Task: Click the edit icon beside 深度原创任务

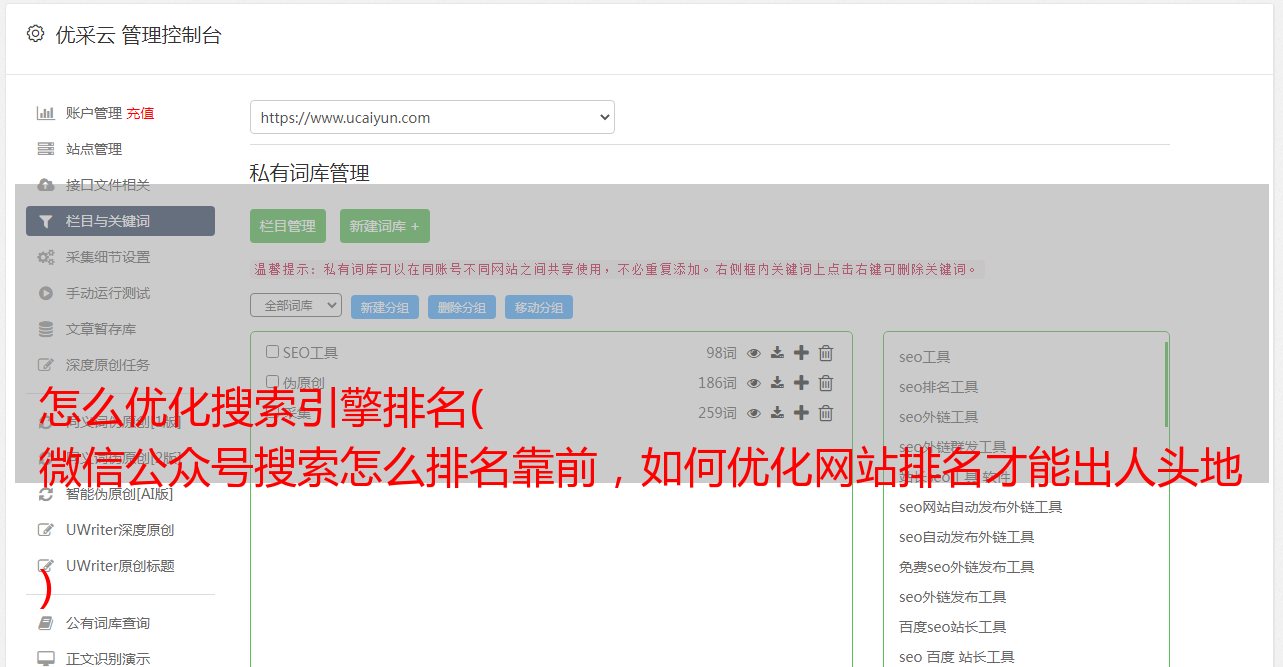Action: (x=45, y=365)
